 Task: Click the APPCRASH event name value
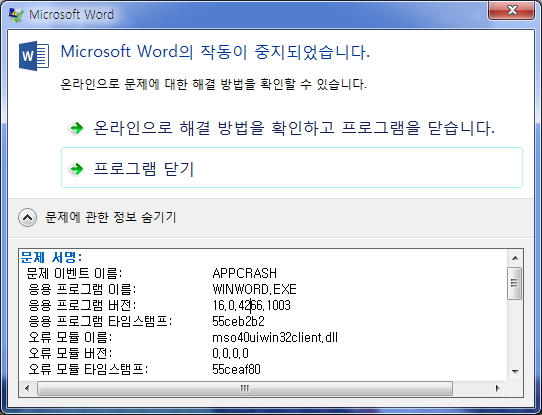(x=244, y=273)
